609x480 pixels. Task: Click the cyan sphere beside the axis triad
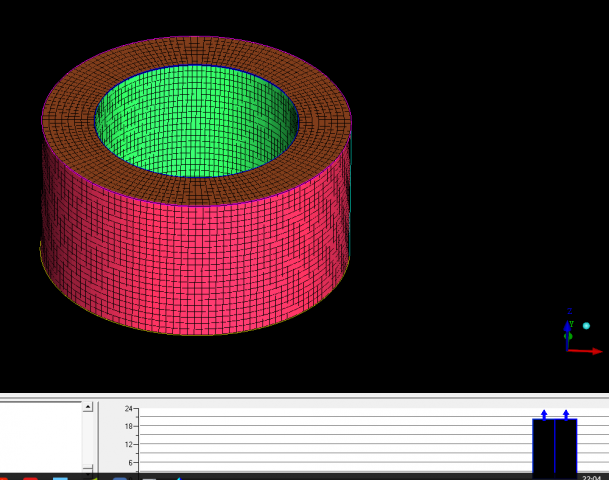[587, 326]
